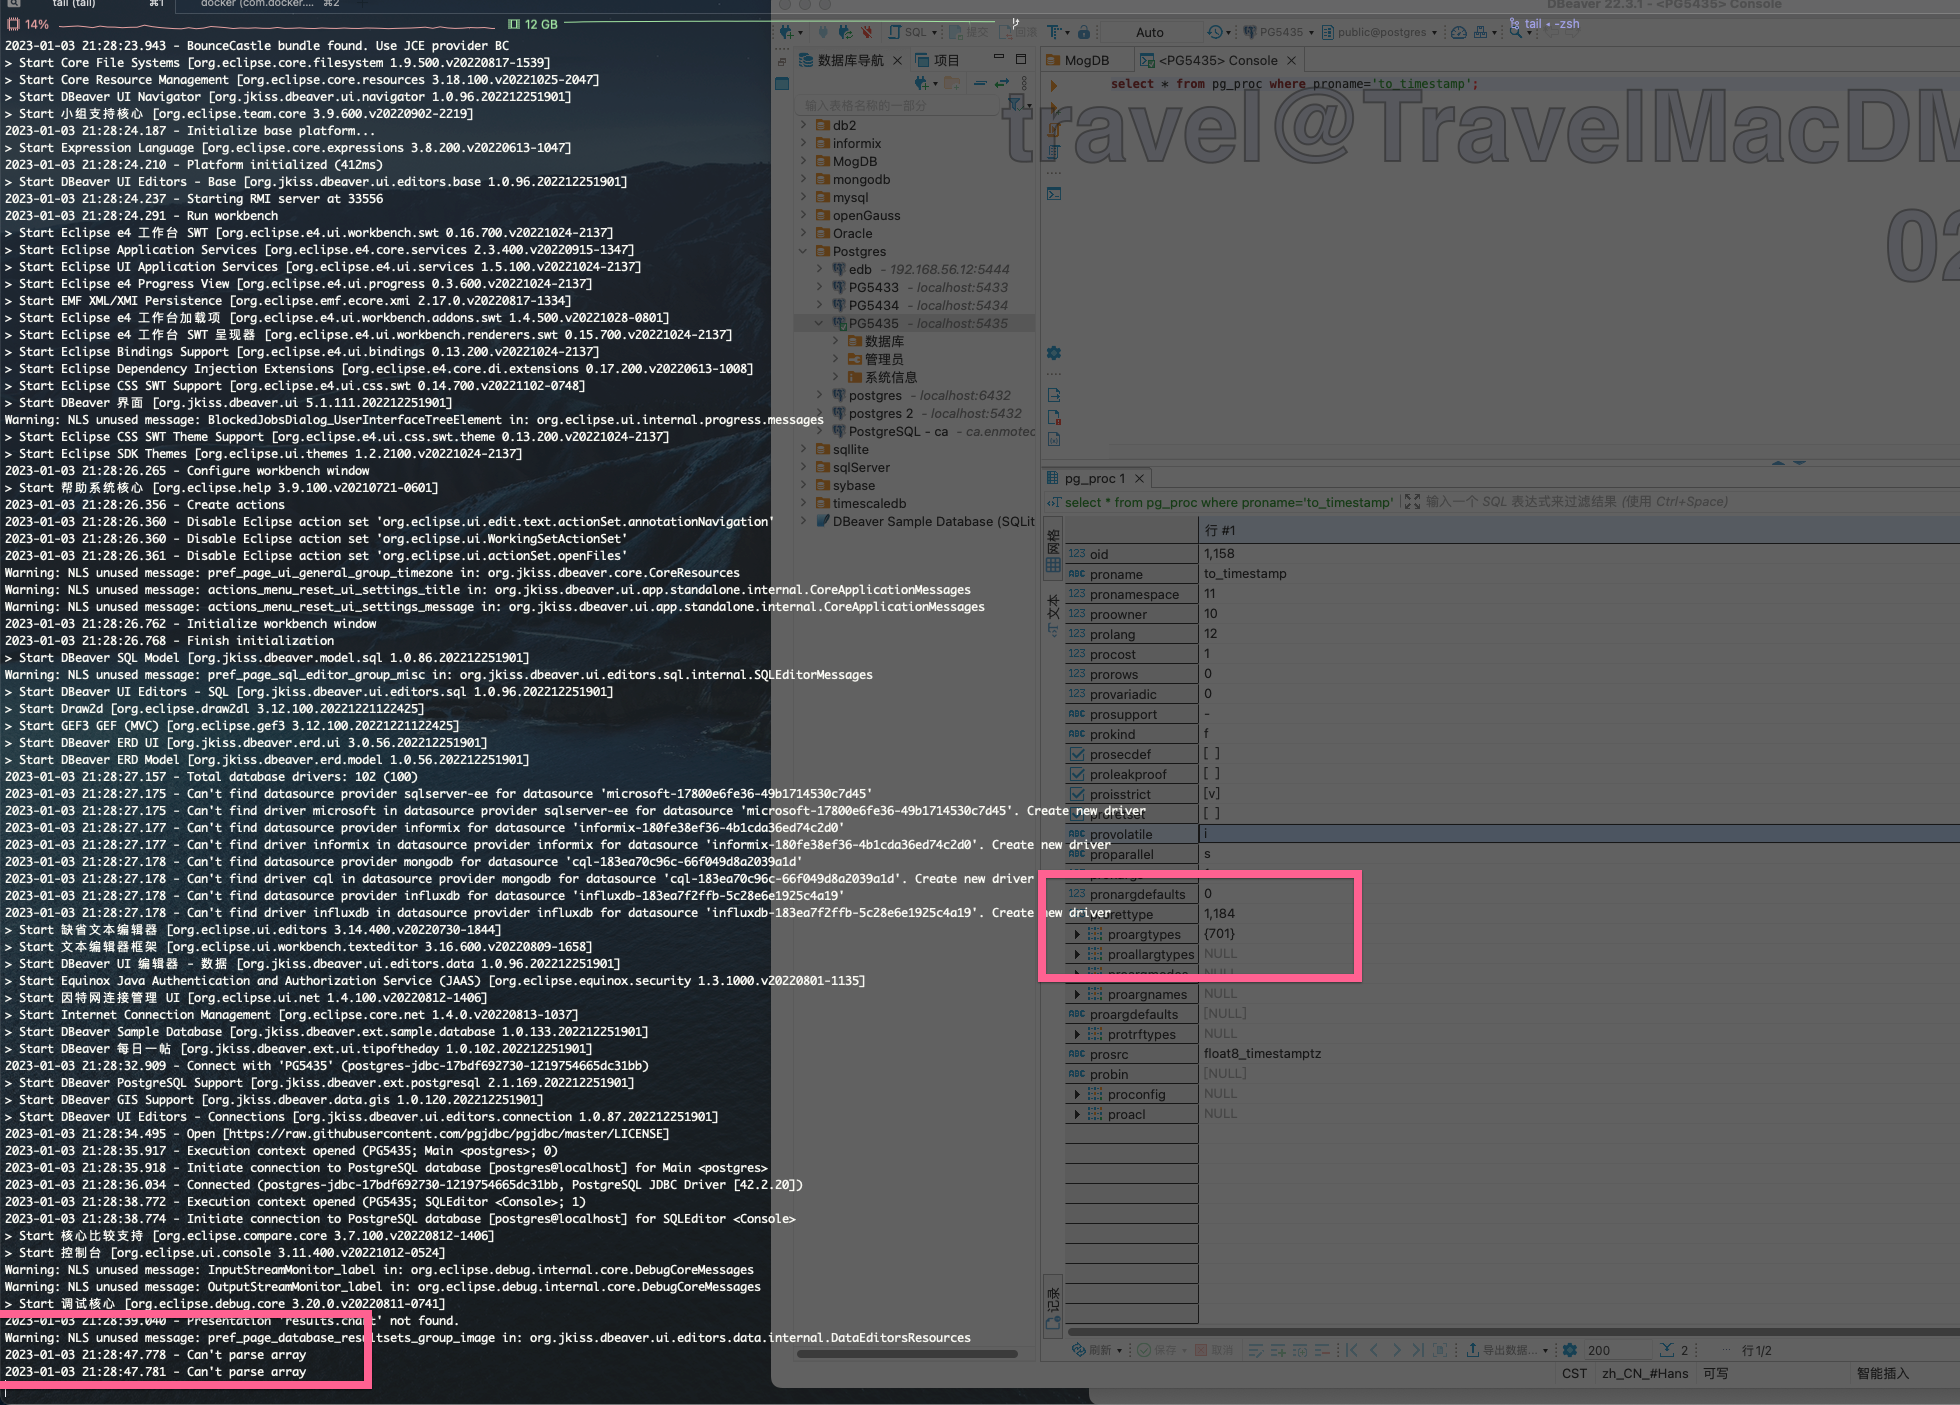Click the go to last row icon

[x=1418, y=1350]
